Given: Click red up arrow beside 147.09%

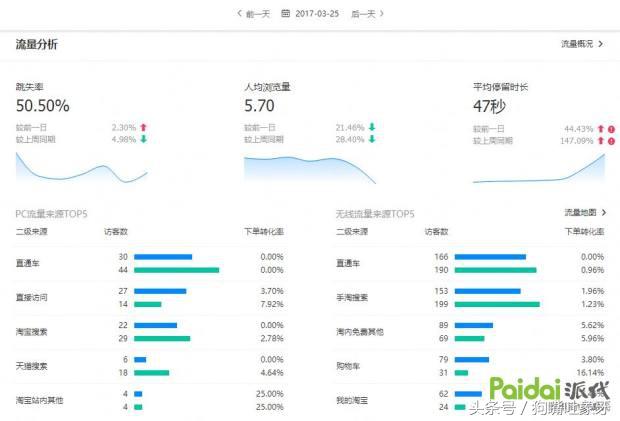Looking at the screenshot, I should (601, 140).
